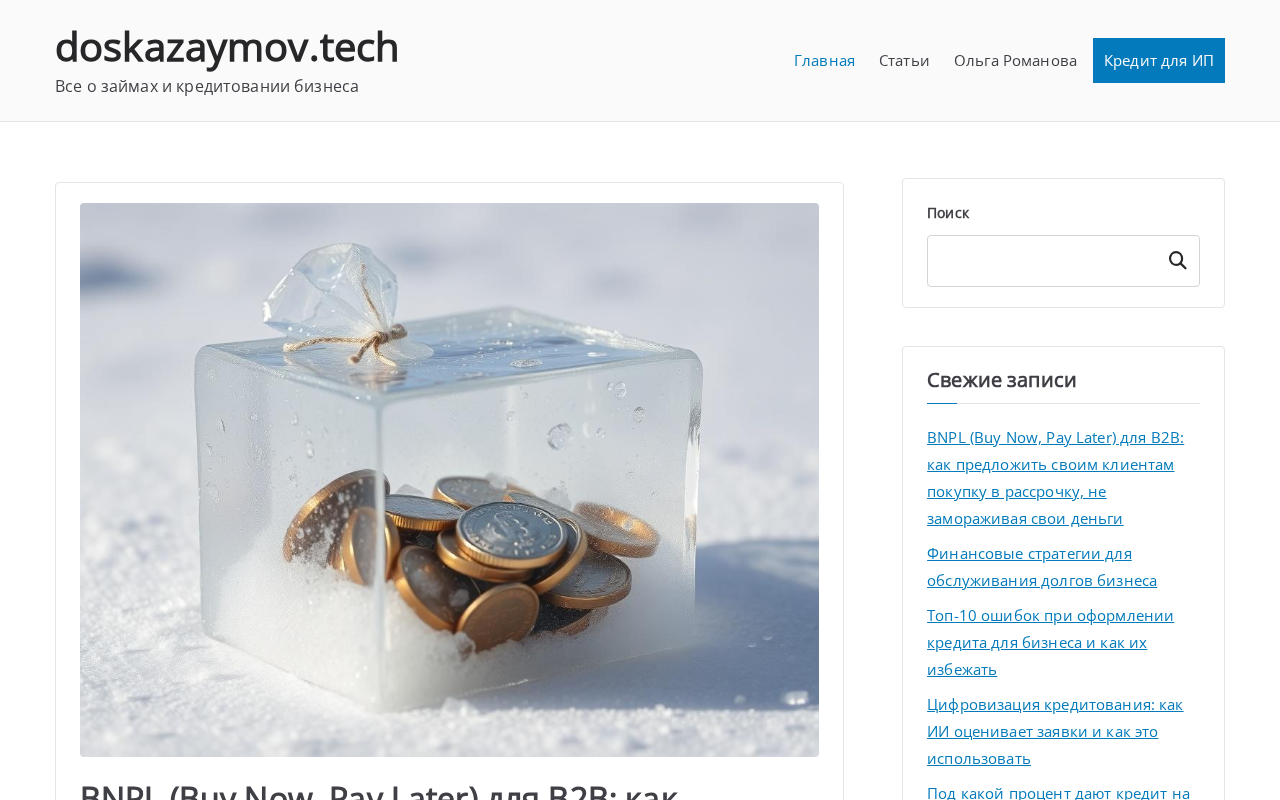The width and height of the screenshot is (1280, 800).
Task: Open the Ольга Романова author page
Action: tap(1015, 60)
